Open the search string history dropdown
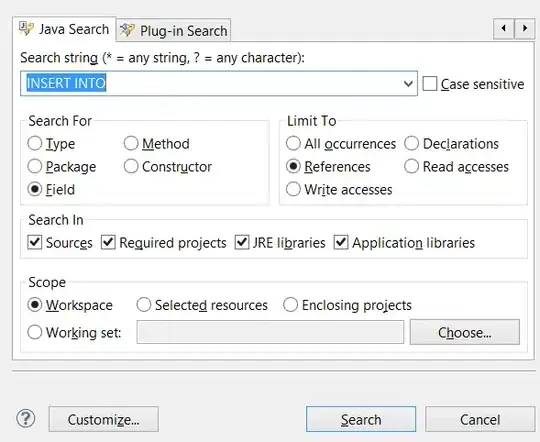Image resolution: width=540 pixels, height=442 pixels. point(408,84)
